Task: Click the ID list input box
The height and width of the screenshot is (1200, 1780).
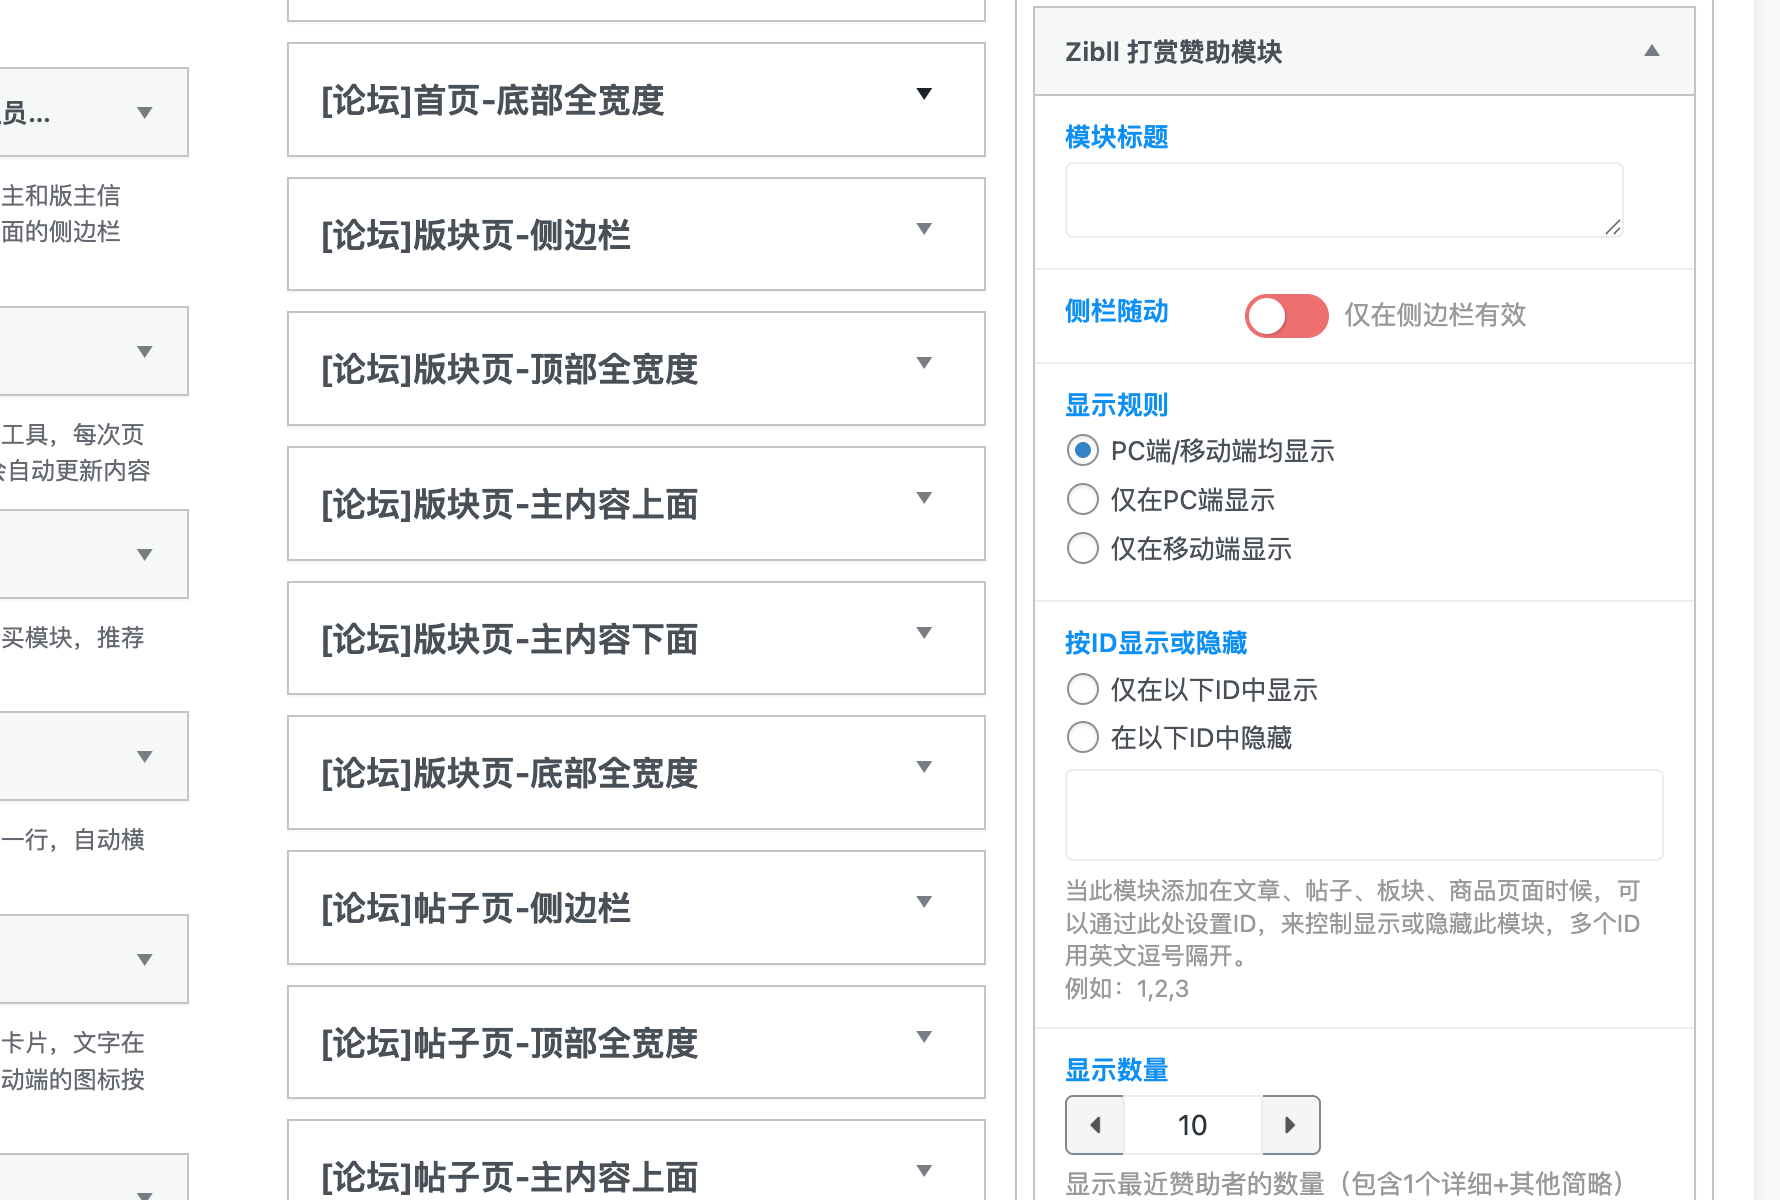Action: 1363,815
